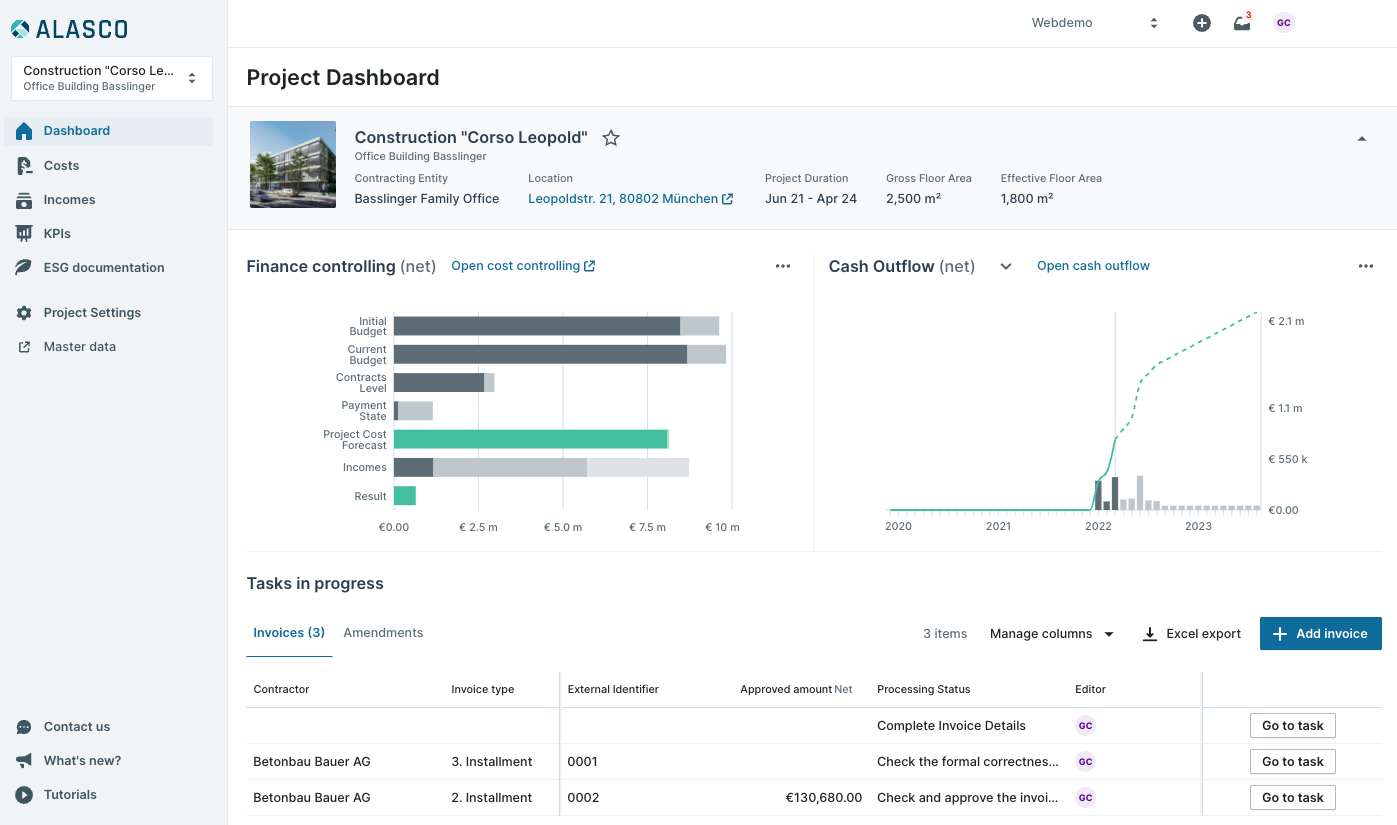Image resolution: width=1397 pixels, height=825 pixels.
Task: Open Finance controlling three-dot options menu
Action: pyautogui.click(x=783, y=266)
